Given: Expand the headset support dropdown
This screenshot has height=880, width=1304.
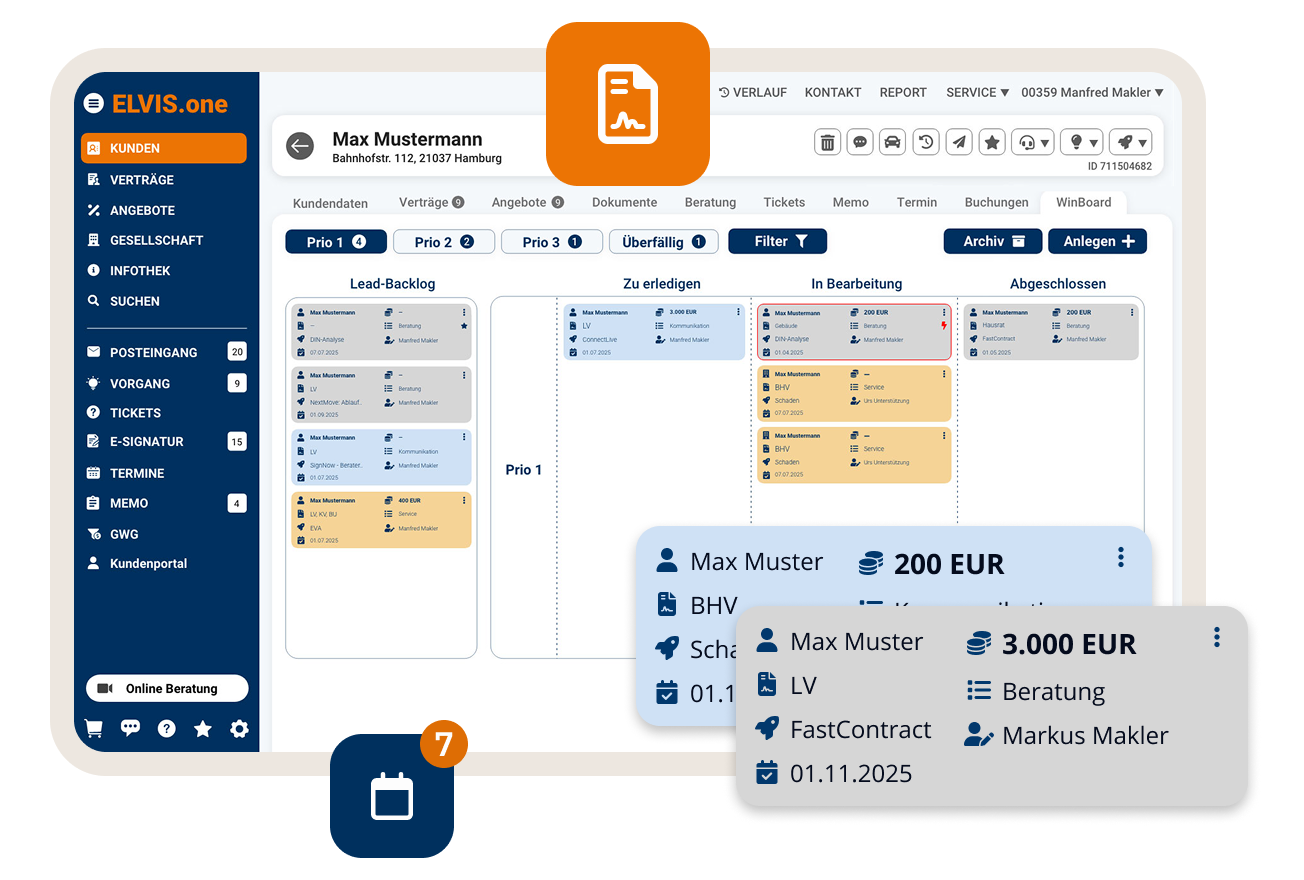Looking at the screenshot, I should pyautogui.click(x=1033, y=142).
